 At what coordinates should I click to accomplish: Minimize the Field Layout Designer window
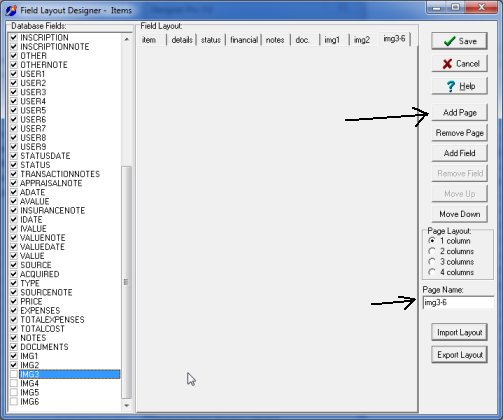coord(437,7)
